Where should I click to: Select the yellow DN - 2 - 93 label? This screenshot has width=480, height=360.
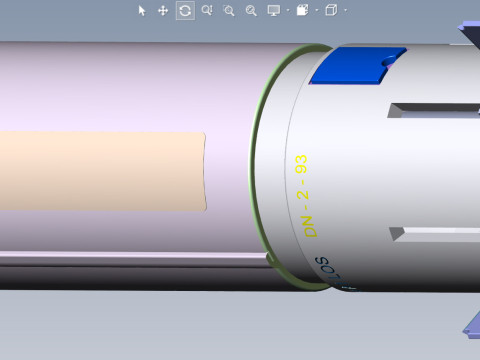tap(306, 196)
